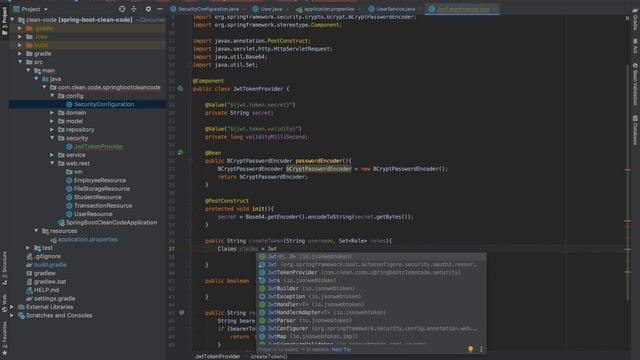Screen dimensions: 640x360
Task: Click the fold marker beside init method
Action: (190, 209)
